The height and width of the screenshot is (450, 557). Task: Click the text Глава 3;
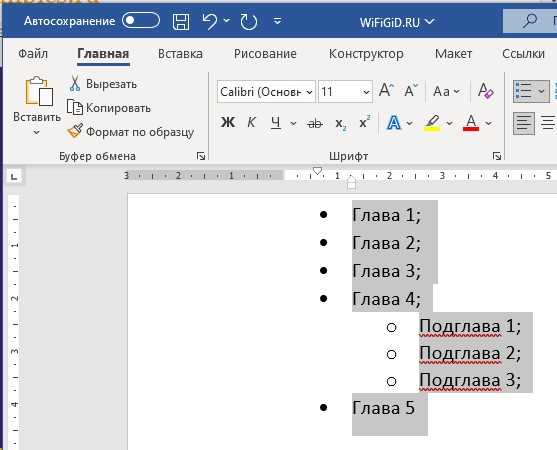(x=386, y=271)
